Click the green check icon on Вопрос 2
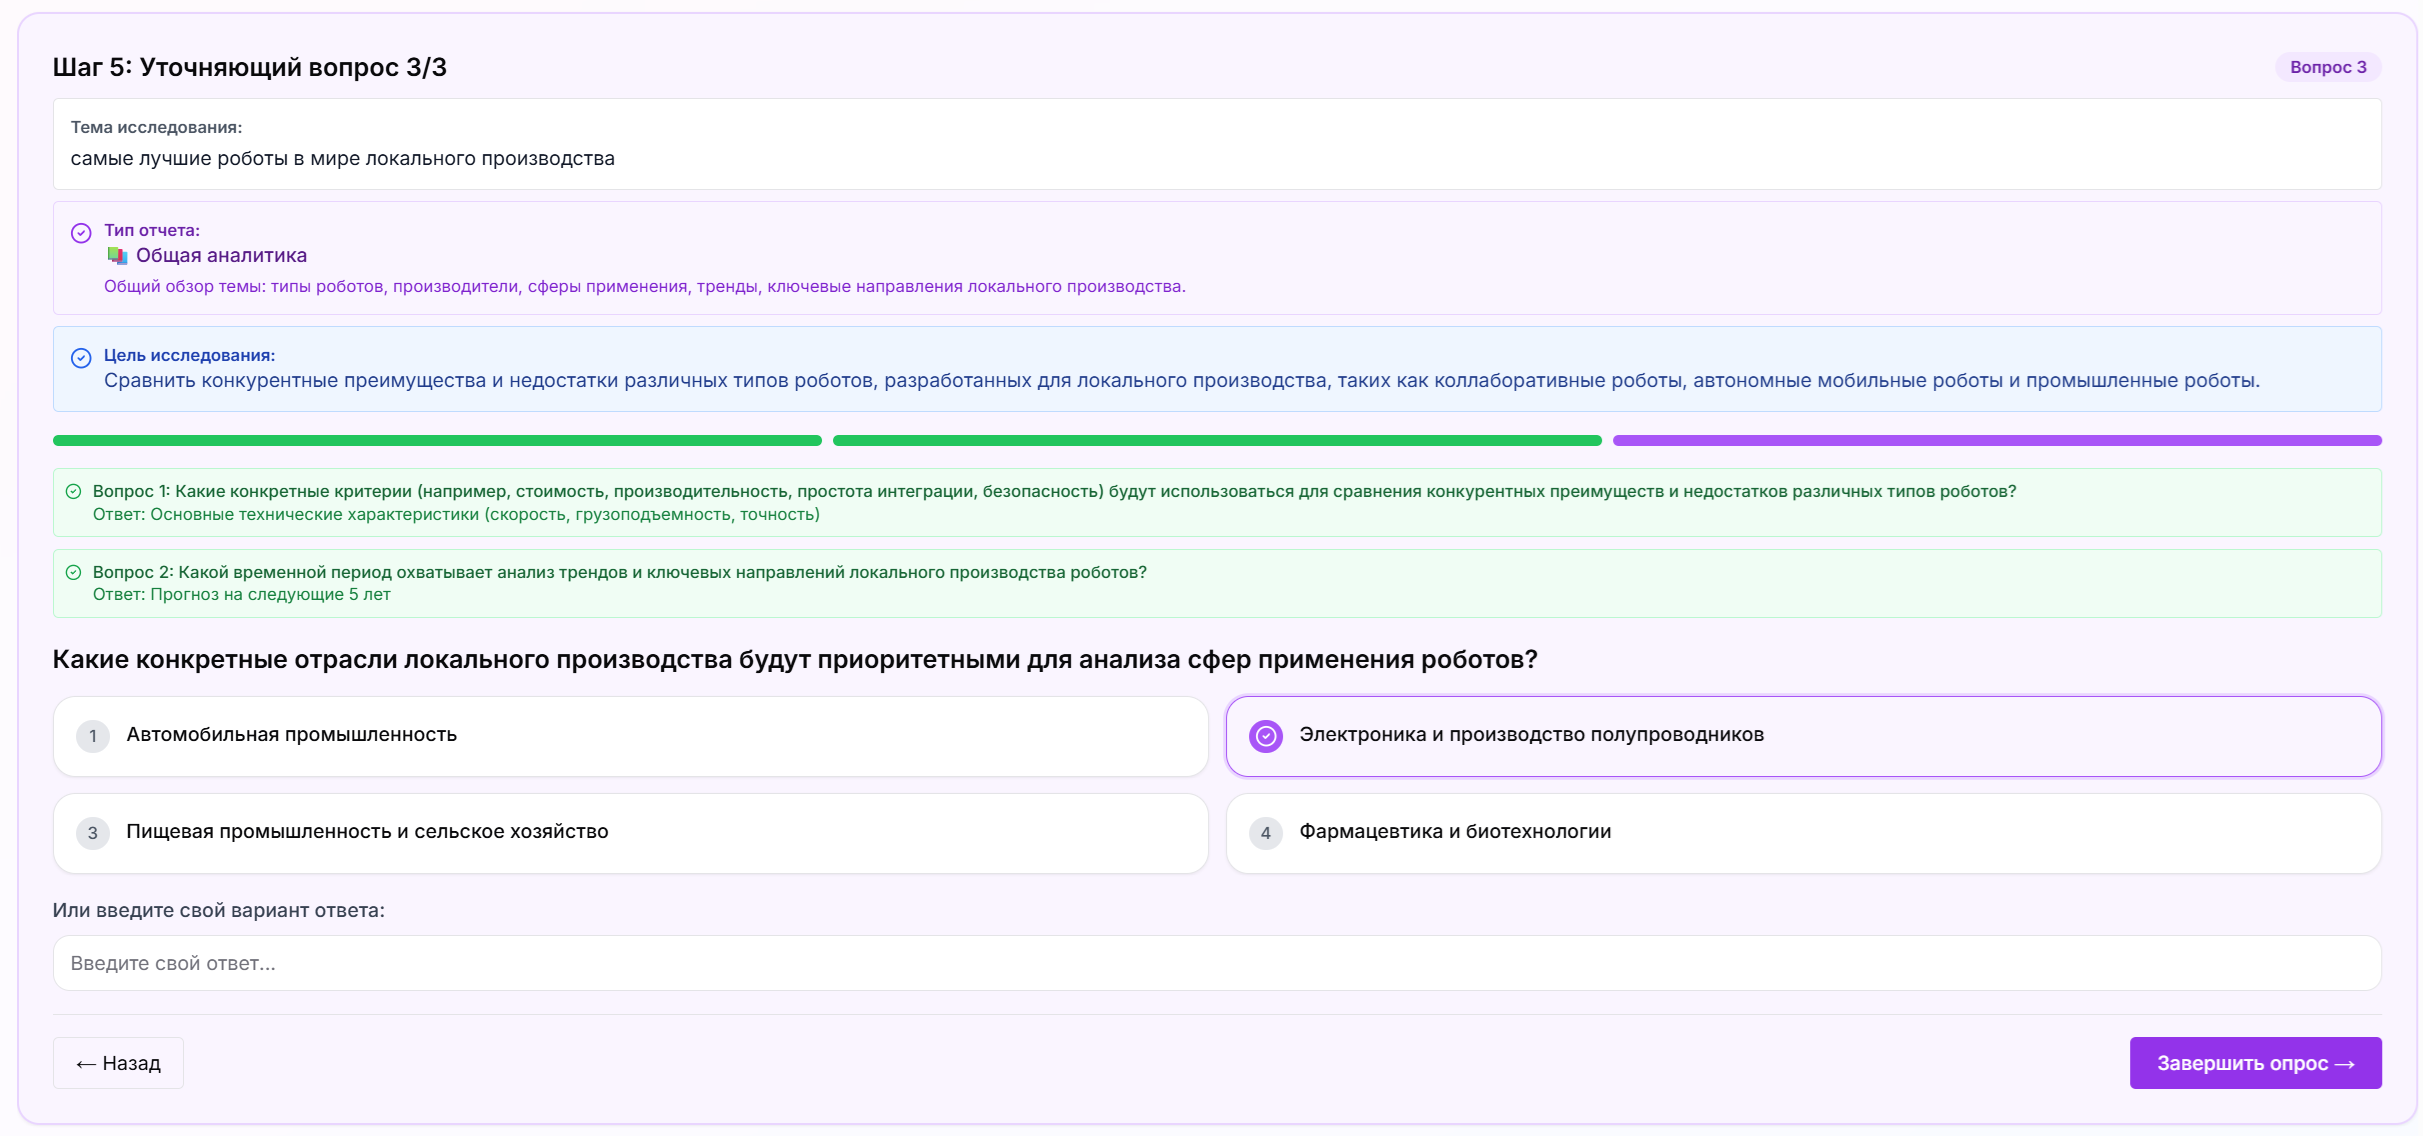Viewport: 2423px width, 1136px height. 73,572
